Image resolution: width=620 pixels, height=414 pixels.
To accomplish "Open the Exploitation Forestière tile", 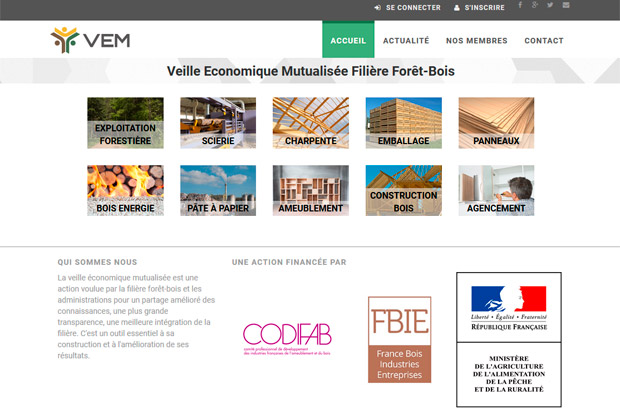I will [x=125, y=123].
